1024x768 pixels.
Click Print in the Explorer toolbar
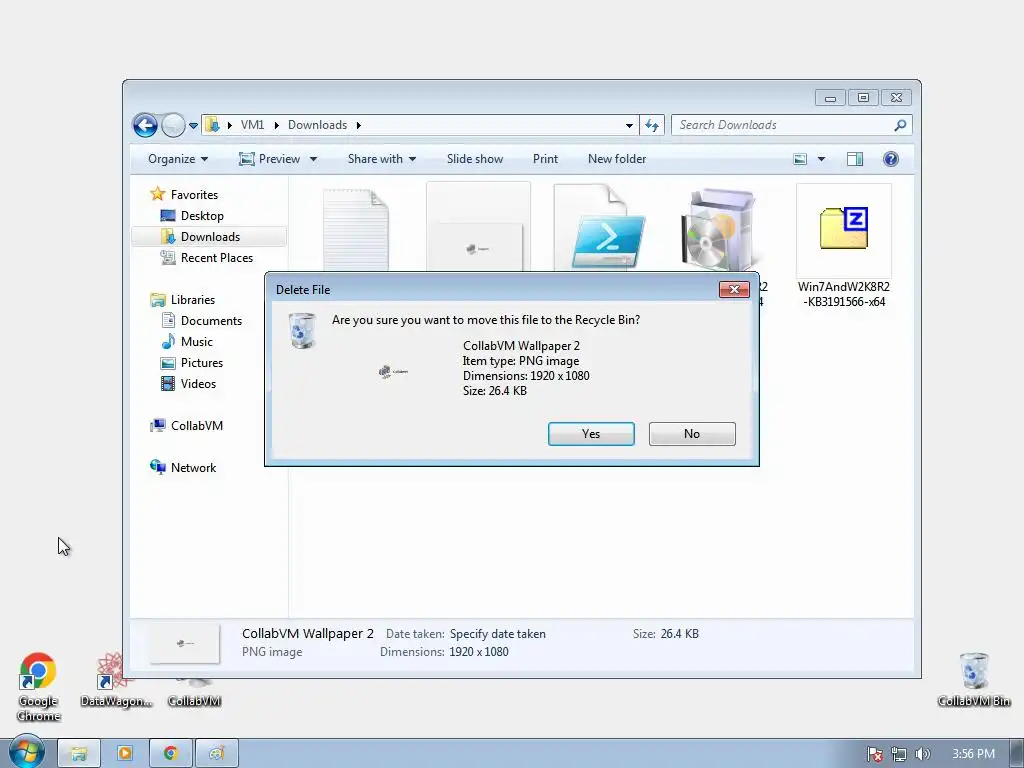[545, 159]
